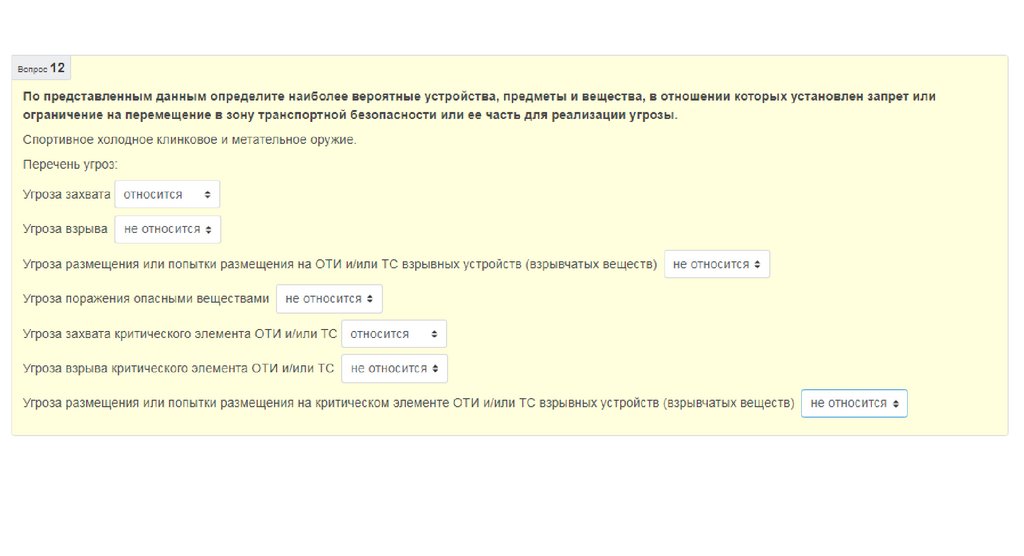The height and width of the screenshot is (556, 1024).
Task: Open 'Угроза взрыва критического элемента' dropdown
Action: click(394, 368)
